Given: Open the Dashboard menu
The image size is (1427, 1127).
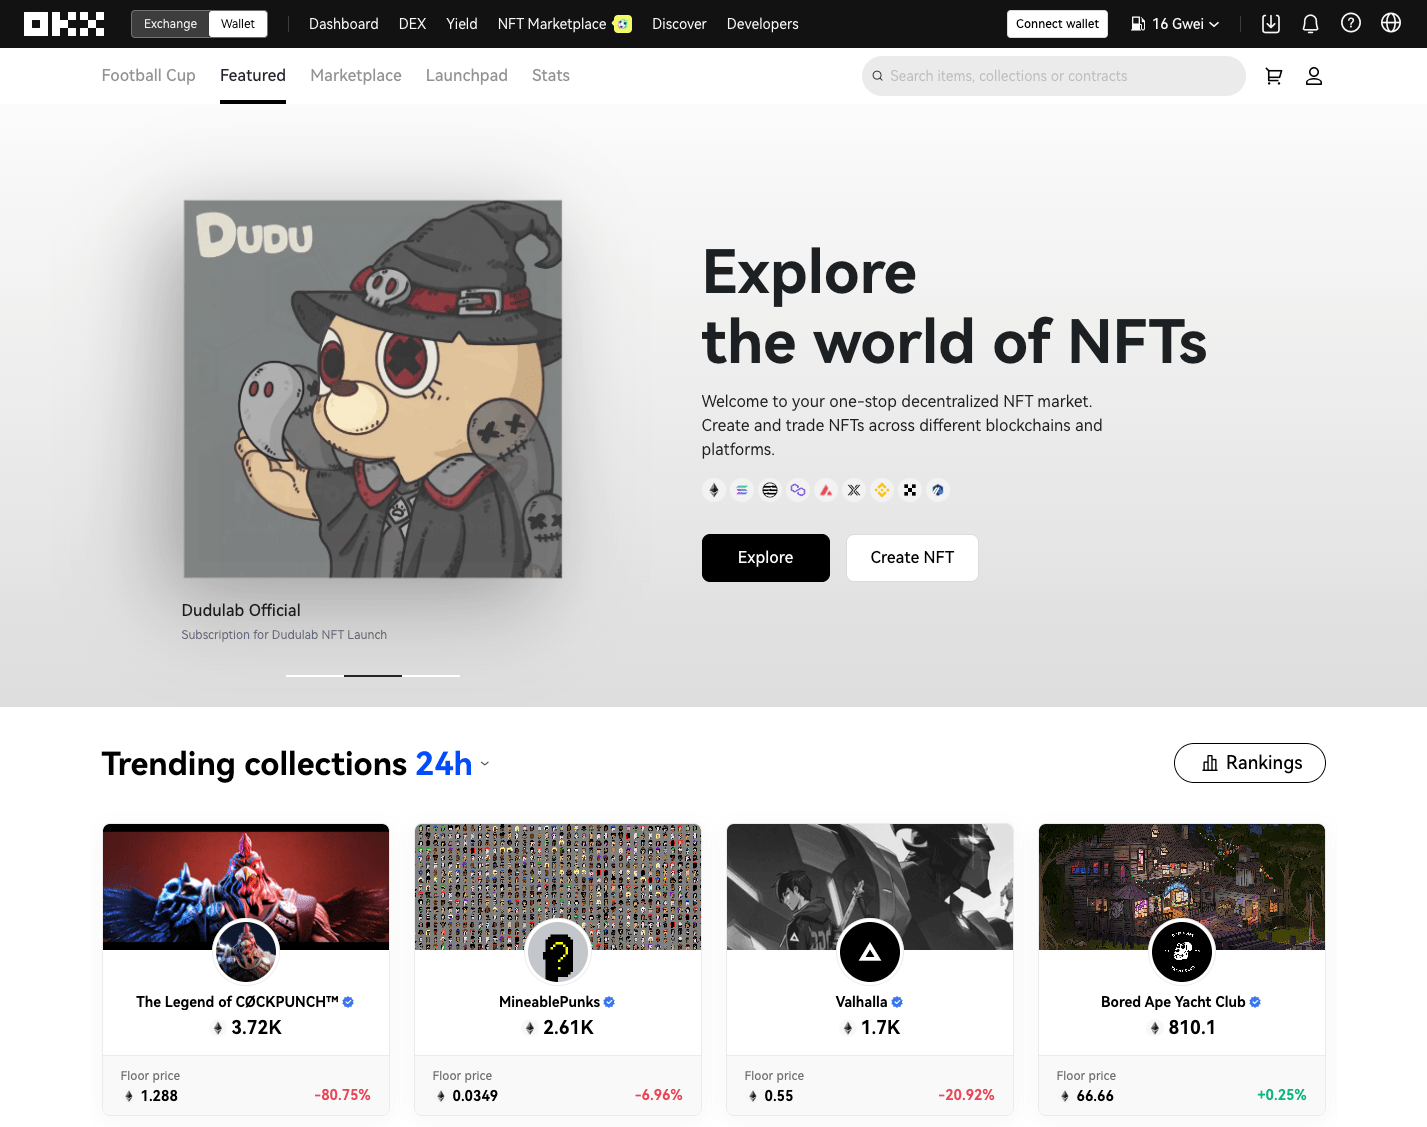Looking at the screenshot, I should [344, 24].
